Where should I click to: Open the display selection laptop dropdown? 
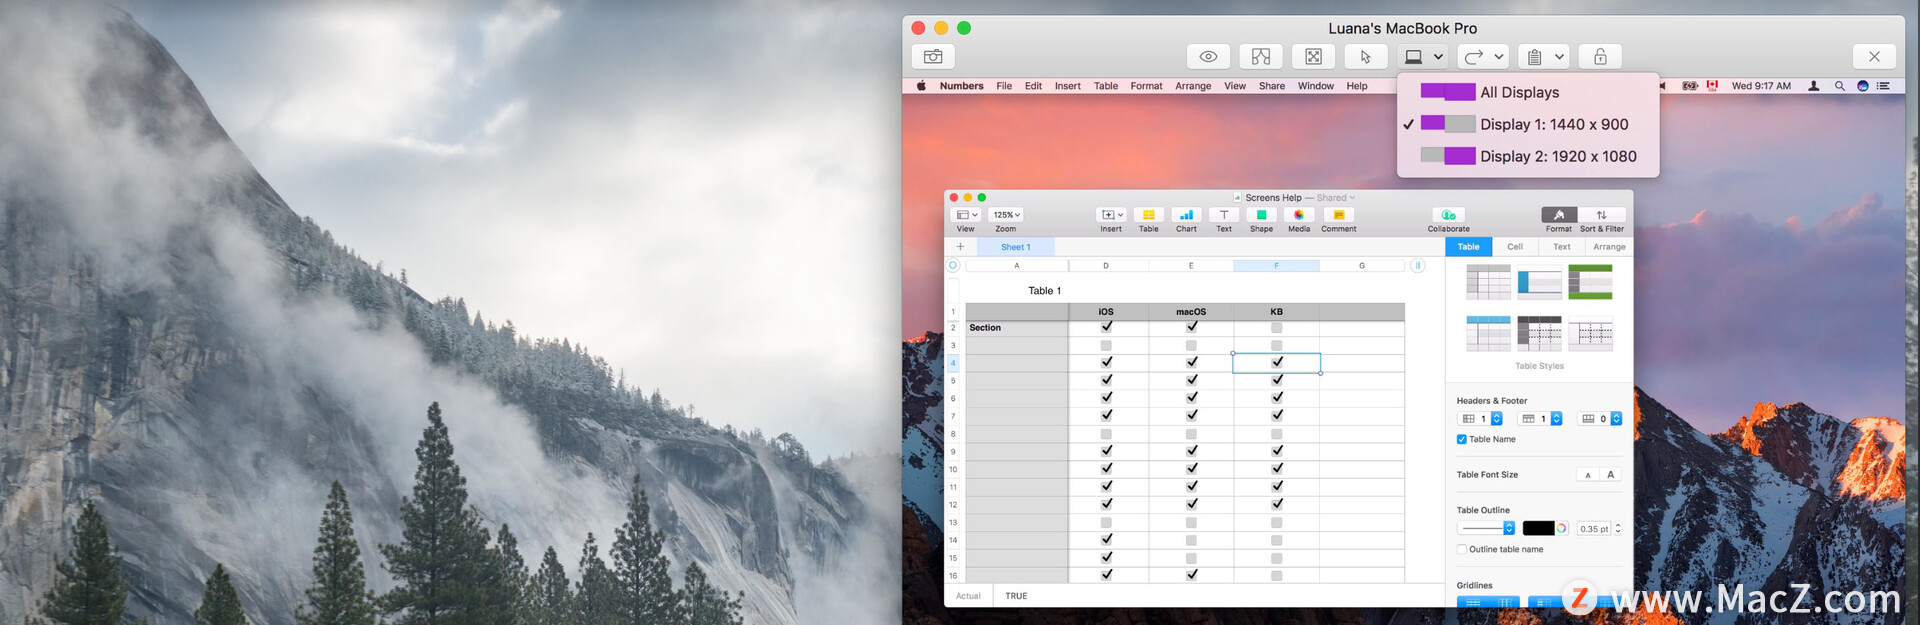click(1423, 57)
